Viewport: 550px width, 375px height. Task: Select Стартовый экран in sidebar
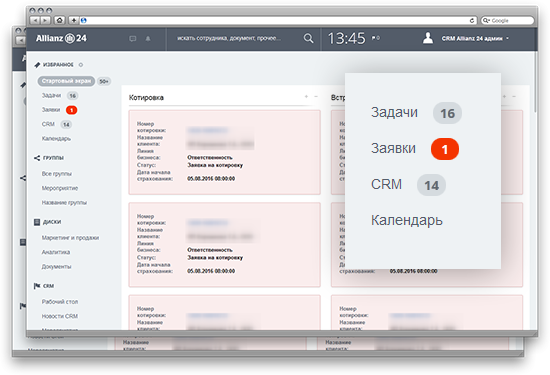click(66, 81)
